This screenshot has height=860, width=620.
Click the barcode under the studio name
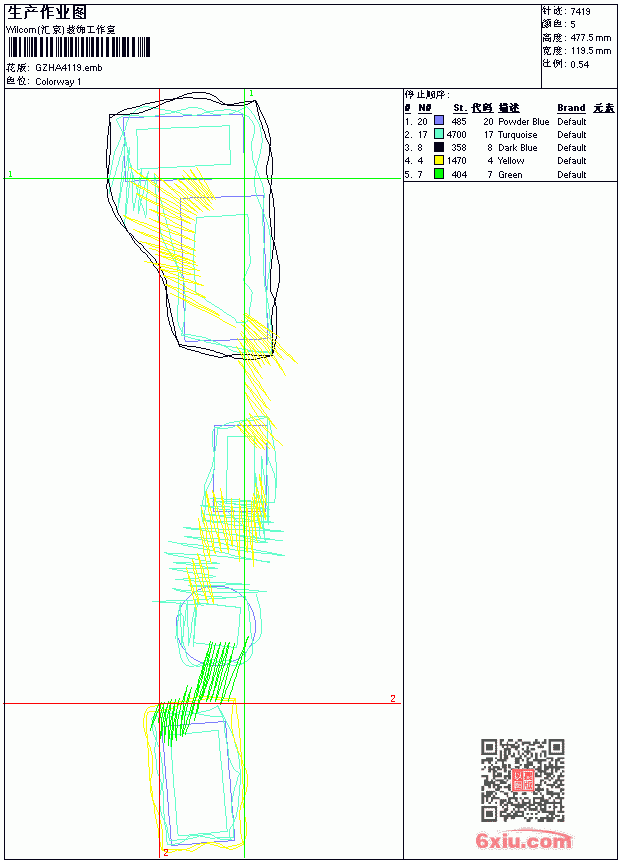pyautogui.click(x=79, y=47)
